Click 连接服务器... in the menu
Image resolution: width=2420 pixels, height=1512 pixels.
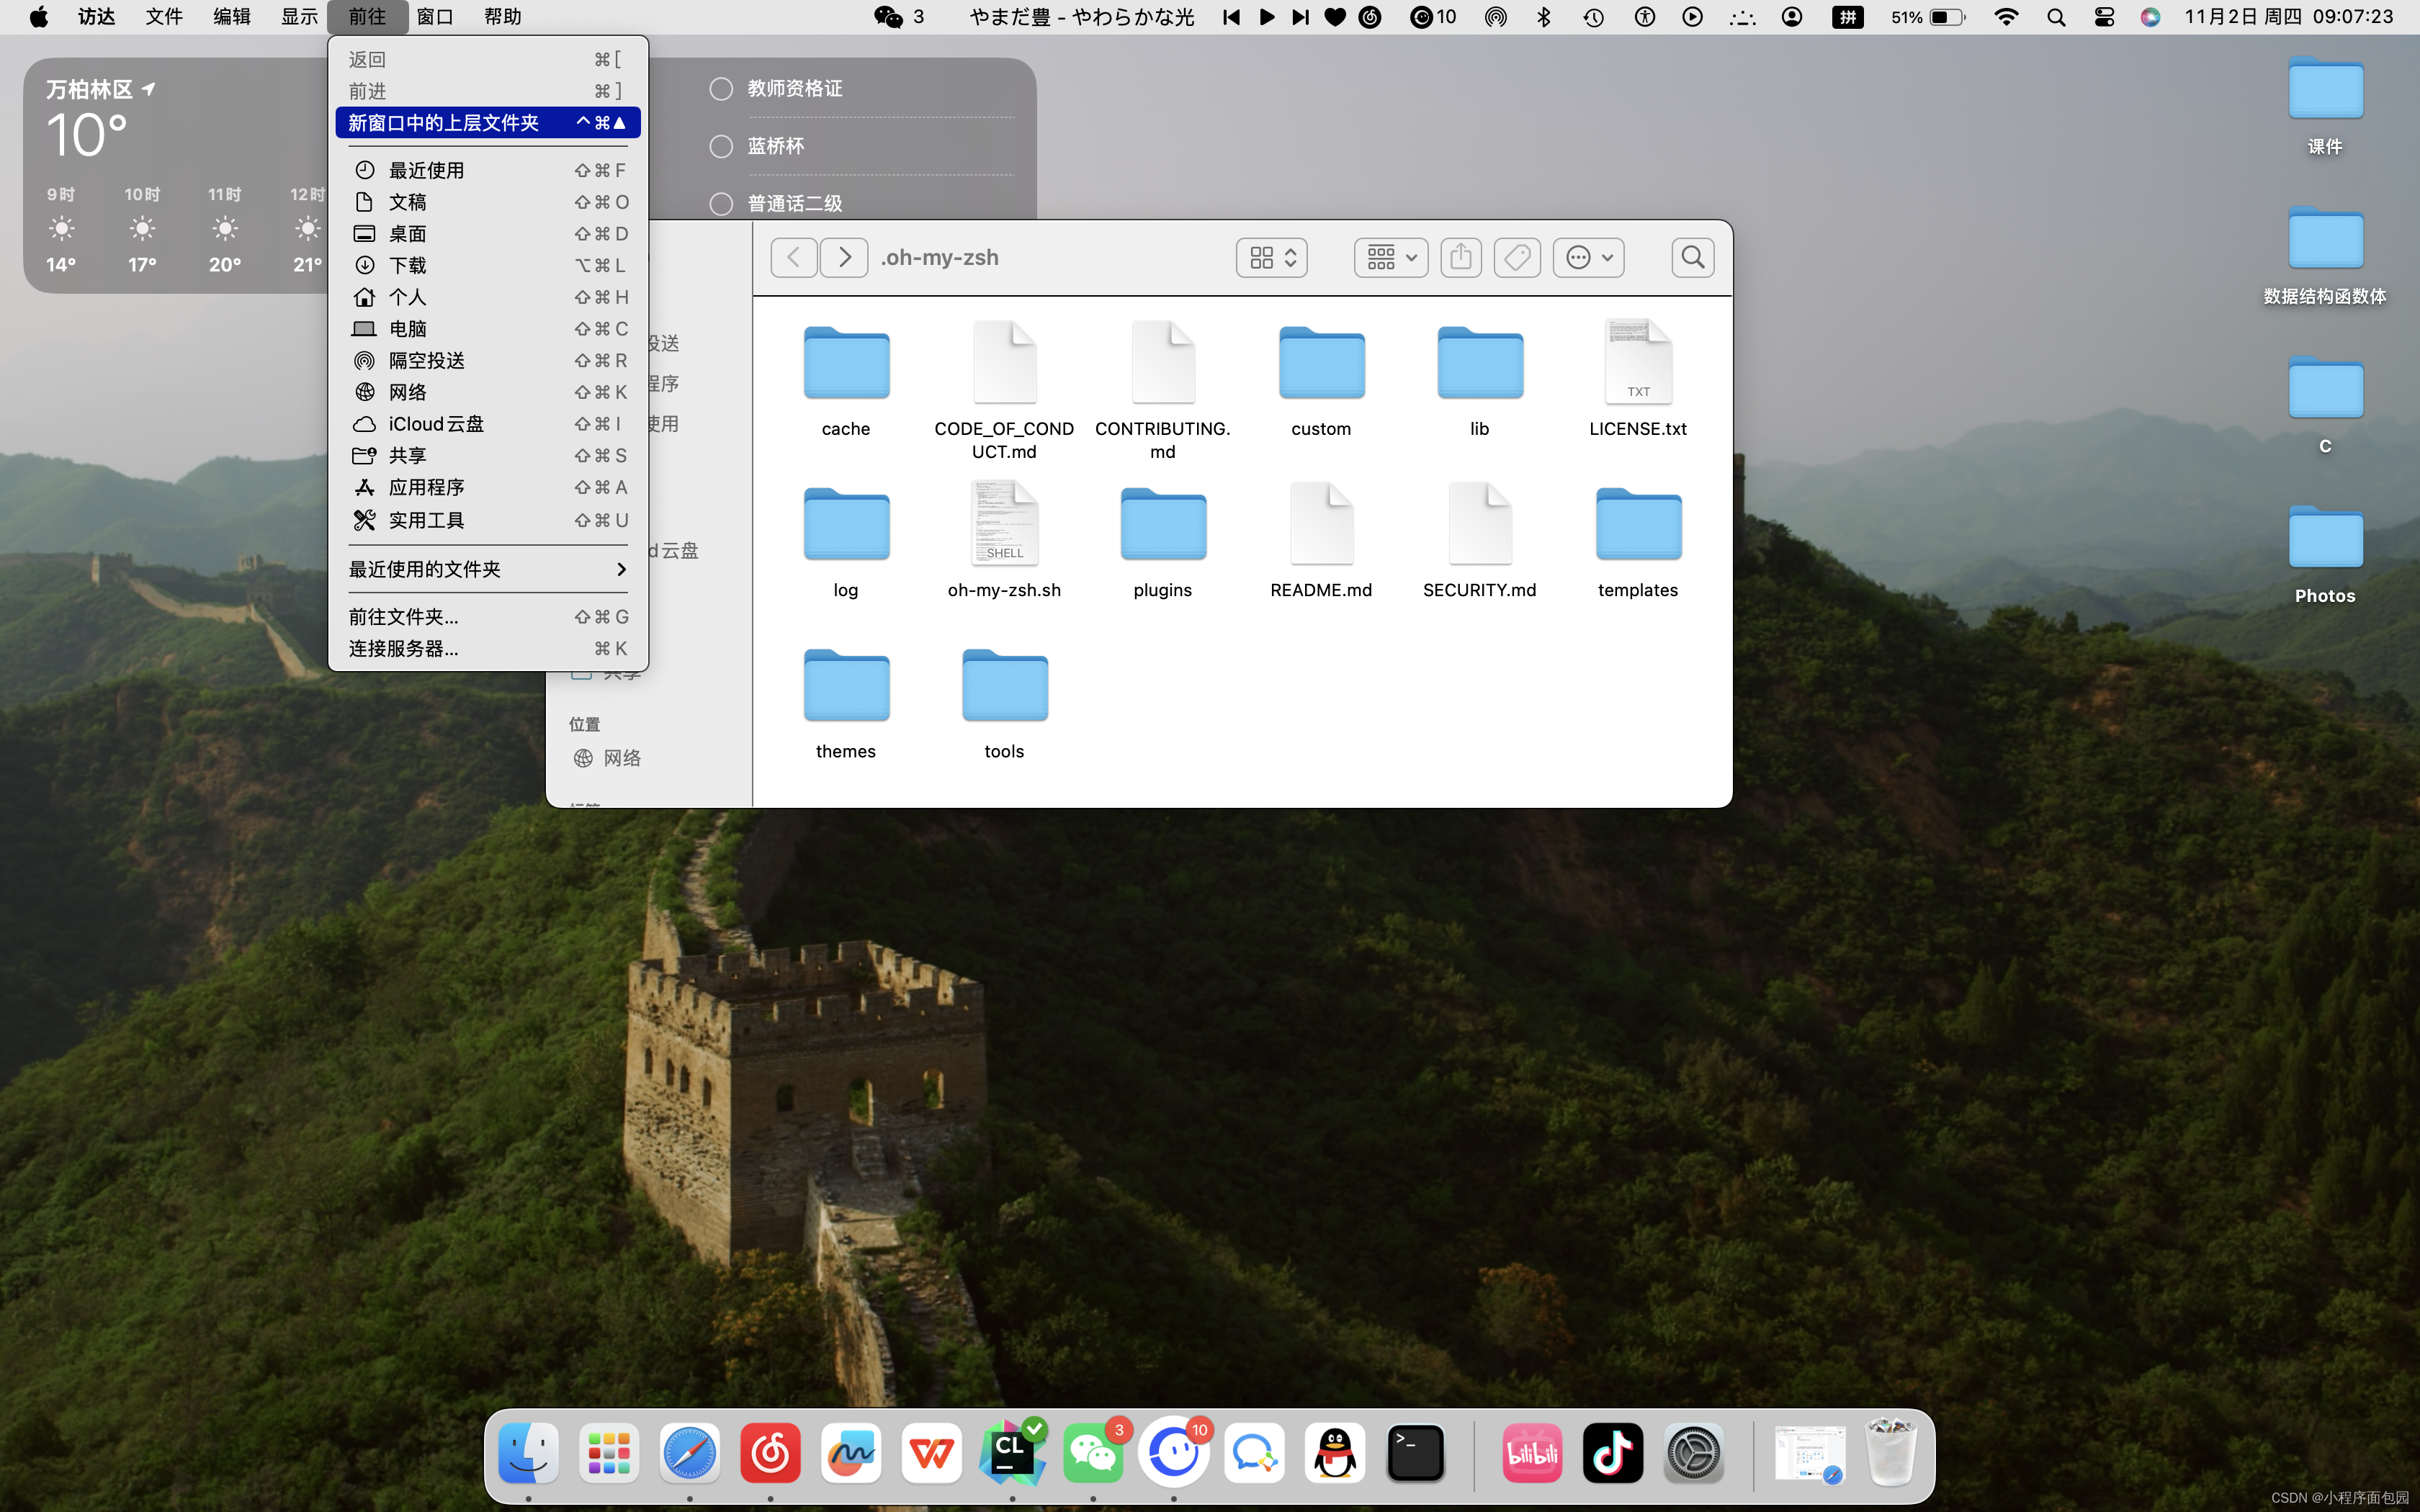pos(404,649)
